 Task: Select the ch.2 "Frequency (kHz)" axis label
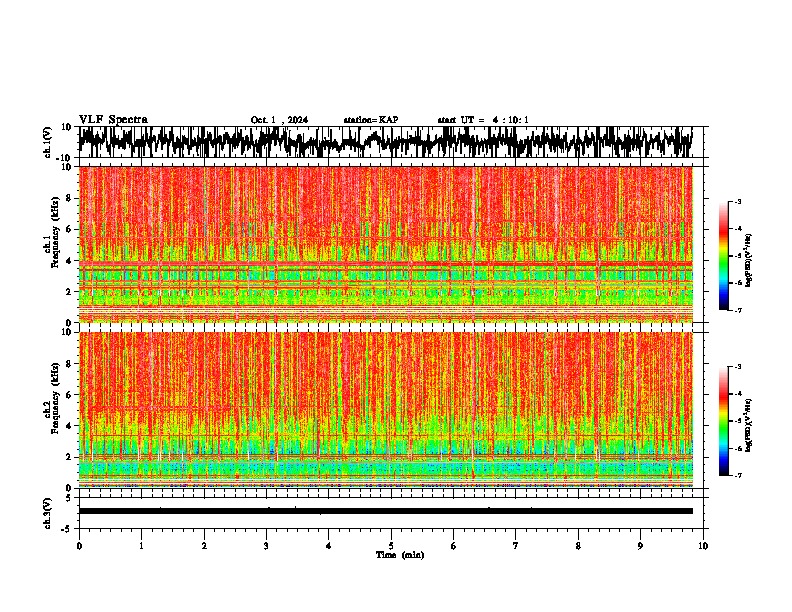point(55,398)
